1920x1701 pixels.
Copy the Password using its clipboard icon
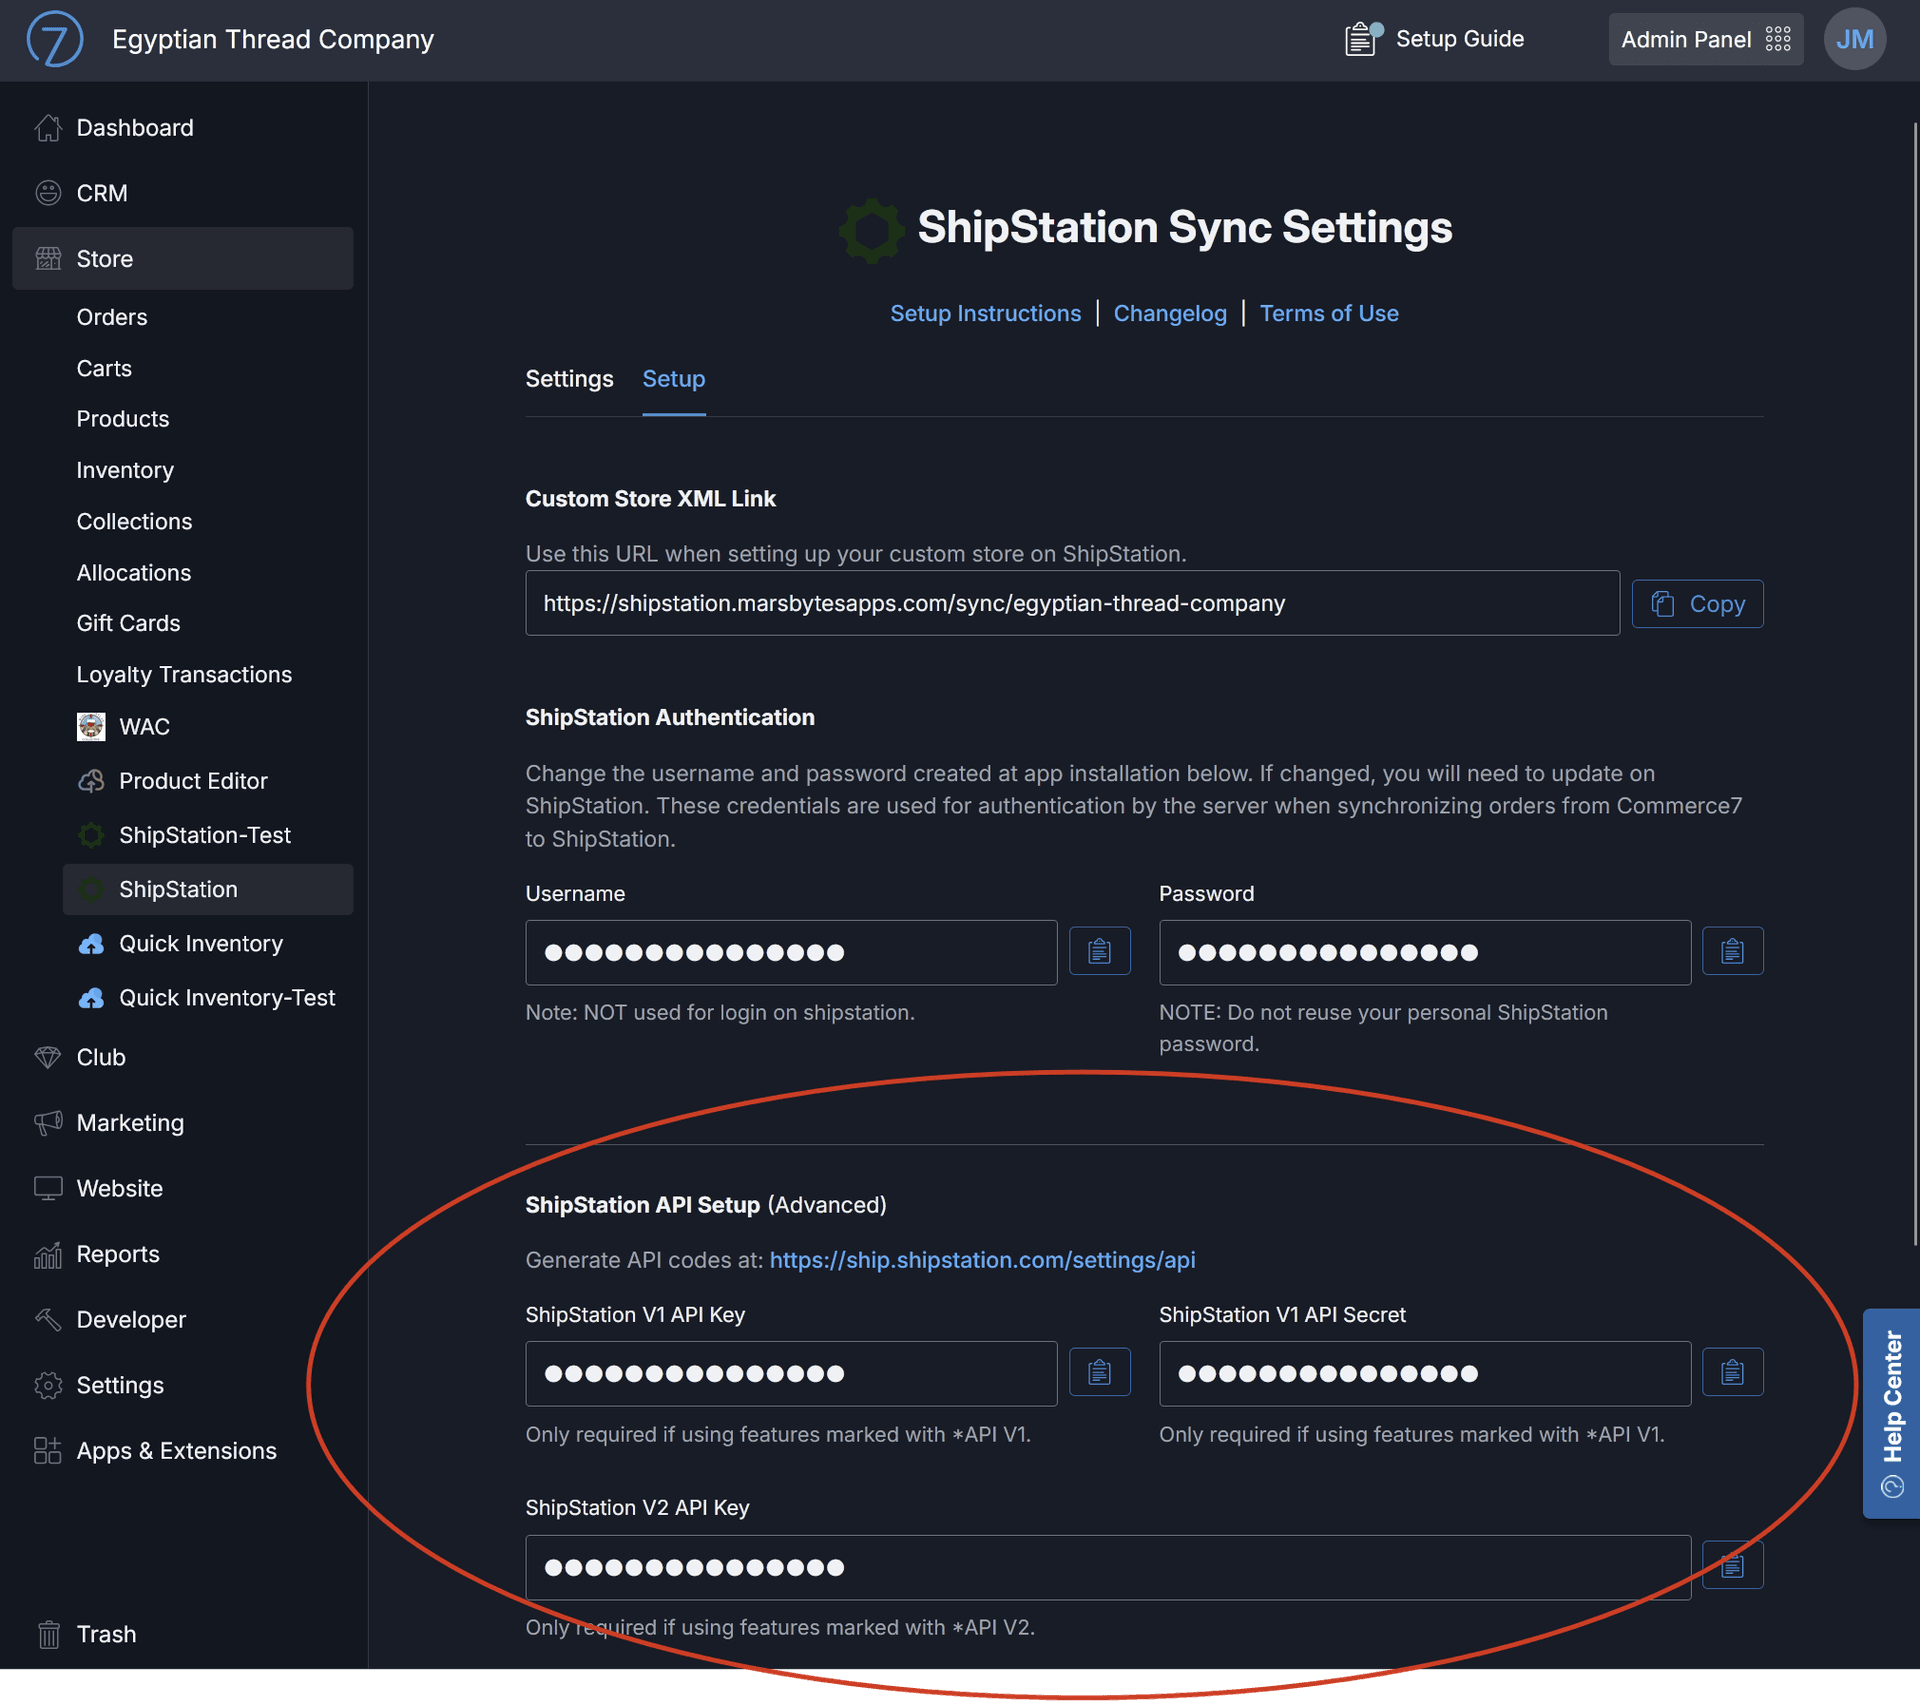[x=1733, y=950]
